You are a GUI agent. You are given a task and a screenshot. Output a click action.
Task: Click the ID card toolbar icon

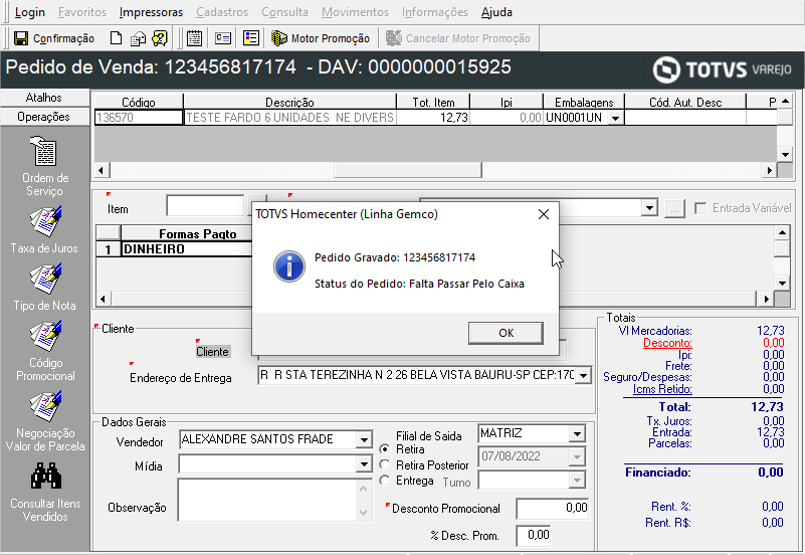pyautogui.click(x=223, y=39)
